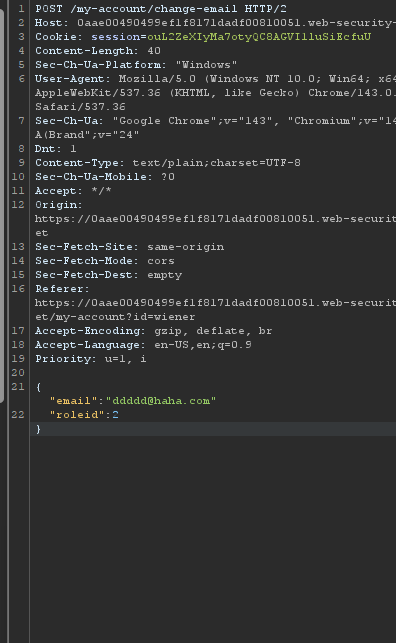Click the Sec-Ch-Ua-Mobile ?0 header

105,176
